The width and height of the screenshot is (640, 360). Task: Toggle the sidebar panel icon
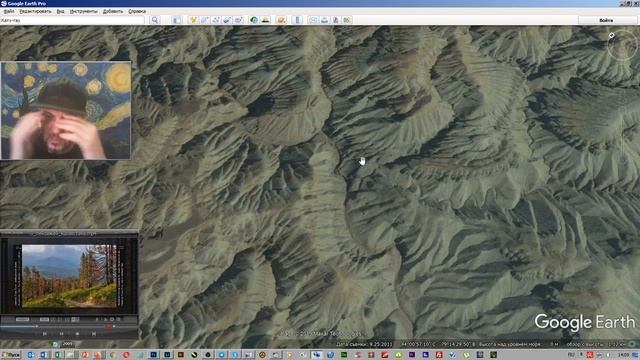177,20
